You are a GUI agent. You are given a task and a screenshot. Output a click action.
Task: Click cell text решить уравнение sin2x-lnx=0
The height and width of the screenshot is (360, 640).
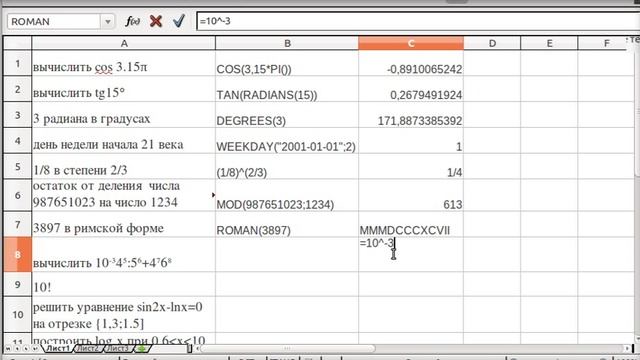118,307
